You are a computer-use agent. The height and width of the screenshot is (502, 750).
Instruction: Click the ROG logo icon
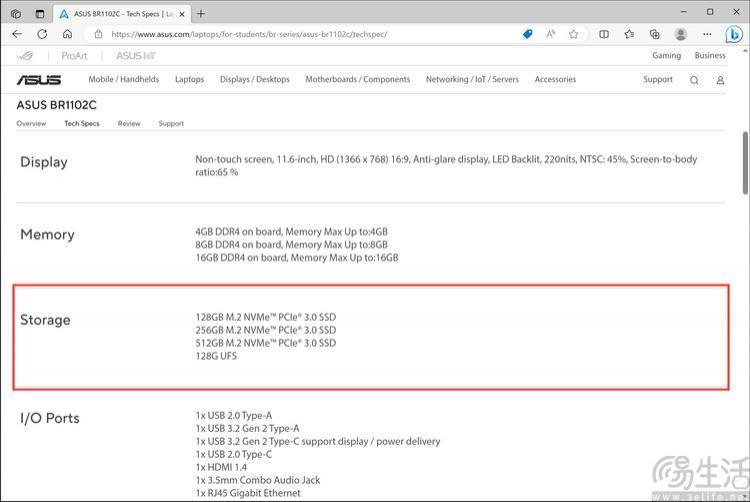(25, 56)
